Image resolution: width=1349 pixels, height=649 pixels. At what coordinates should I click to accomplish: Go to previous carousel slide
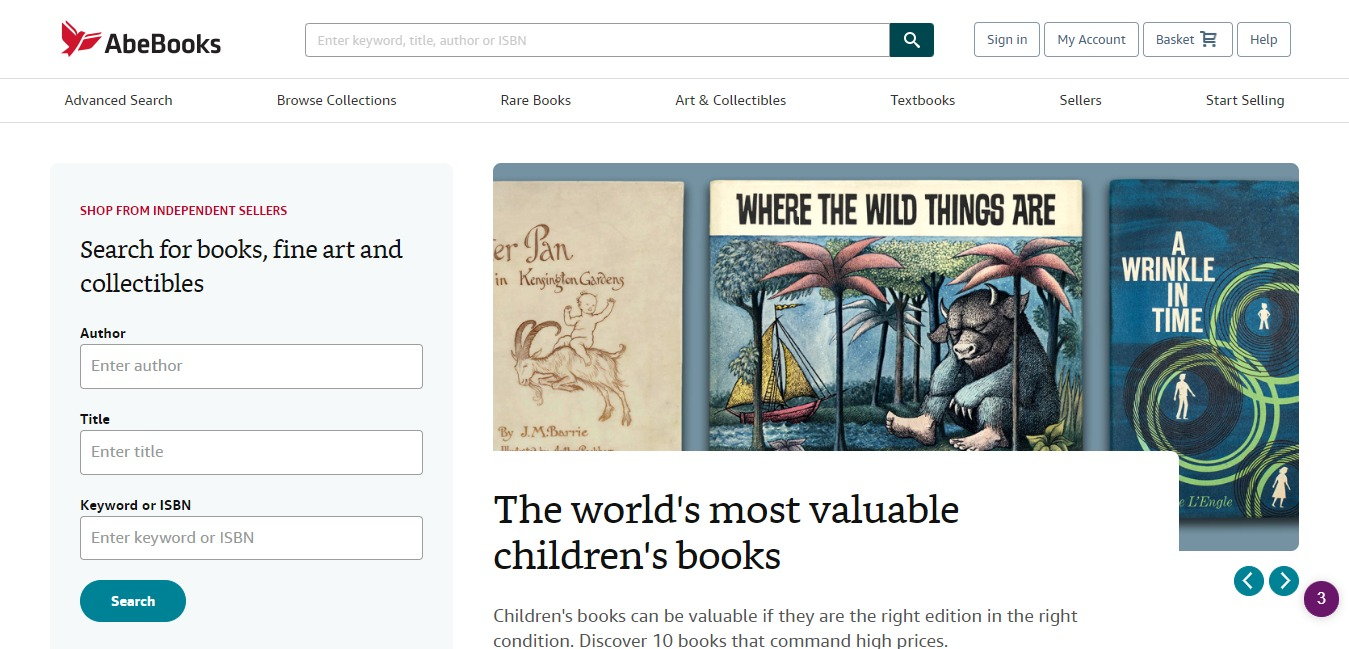click(1248, 580)
